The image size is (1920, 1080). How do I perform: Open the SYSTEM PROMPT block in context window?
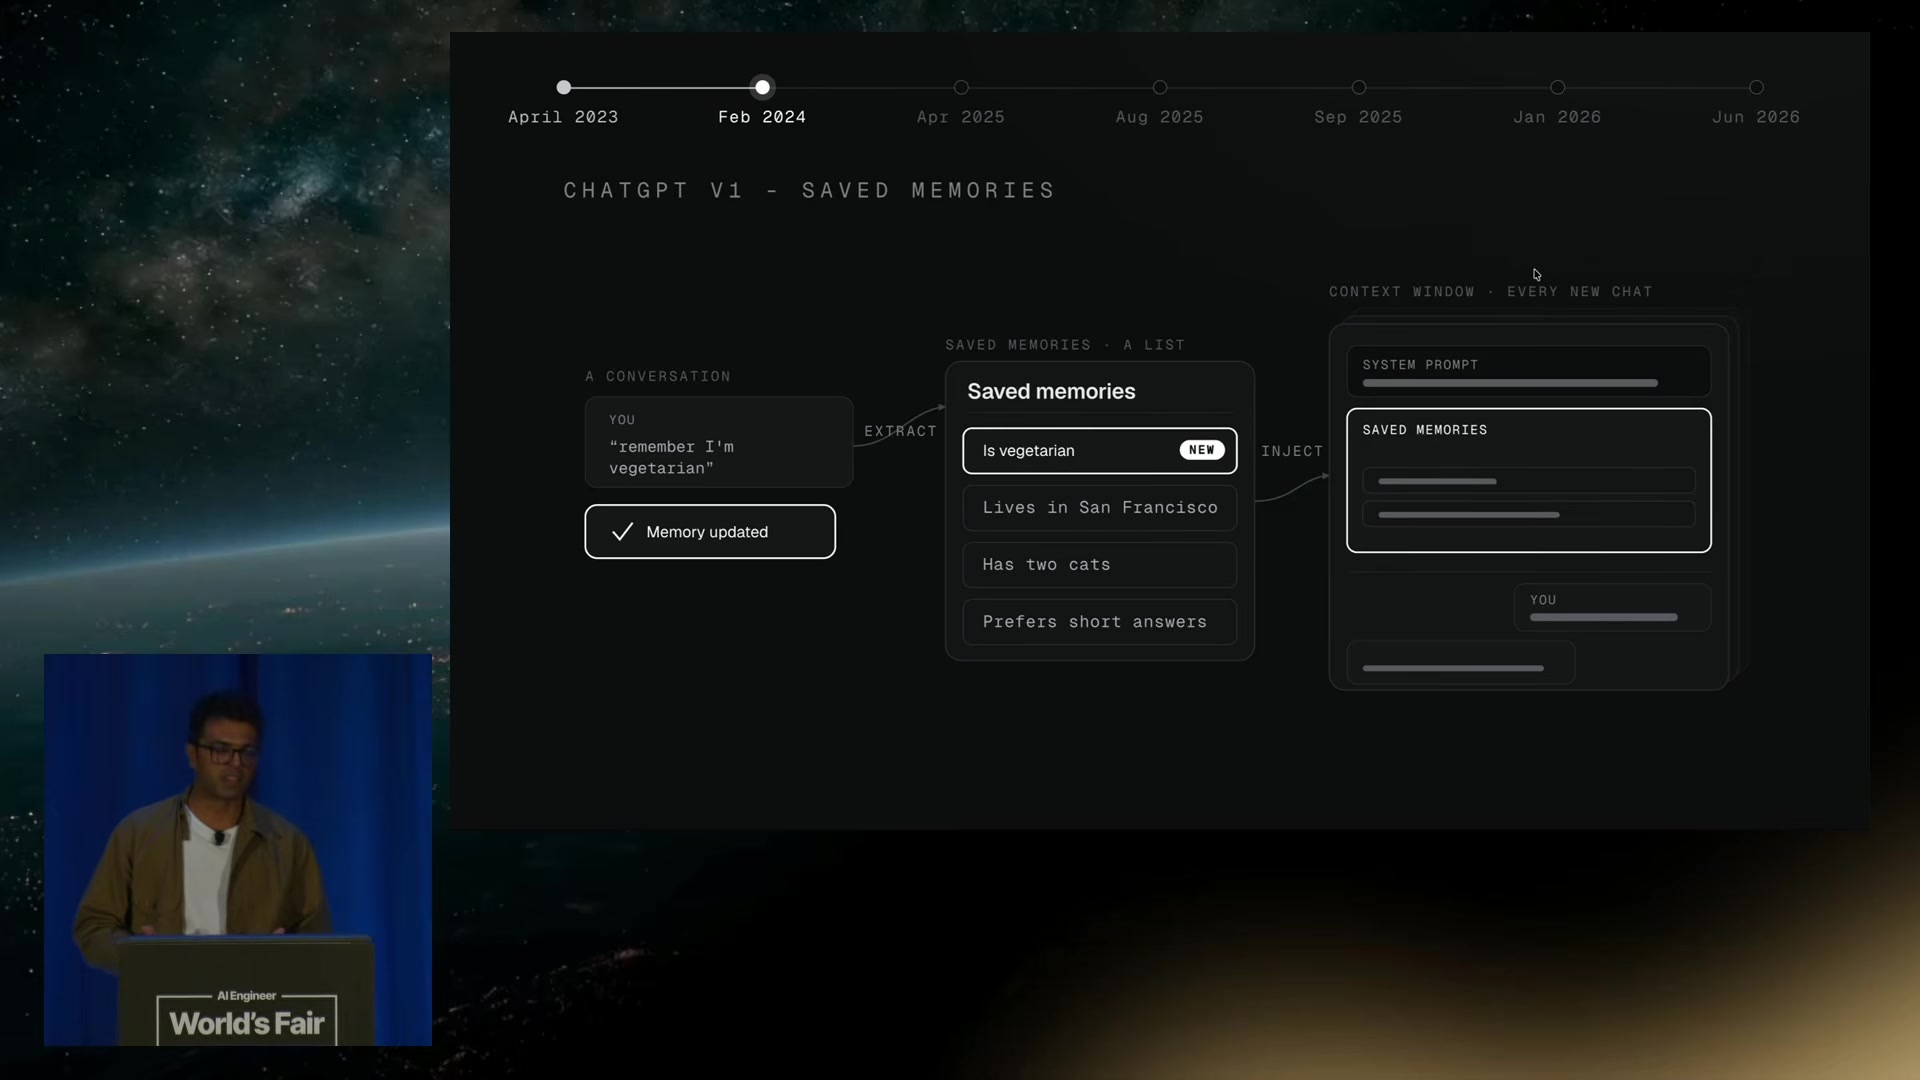click(1529, 371)
